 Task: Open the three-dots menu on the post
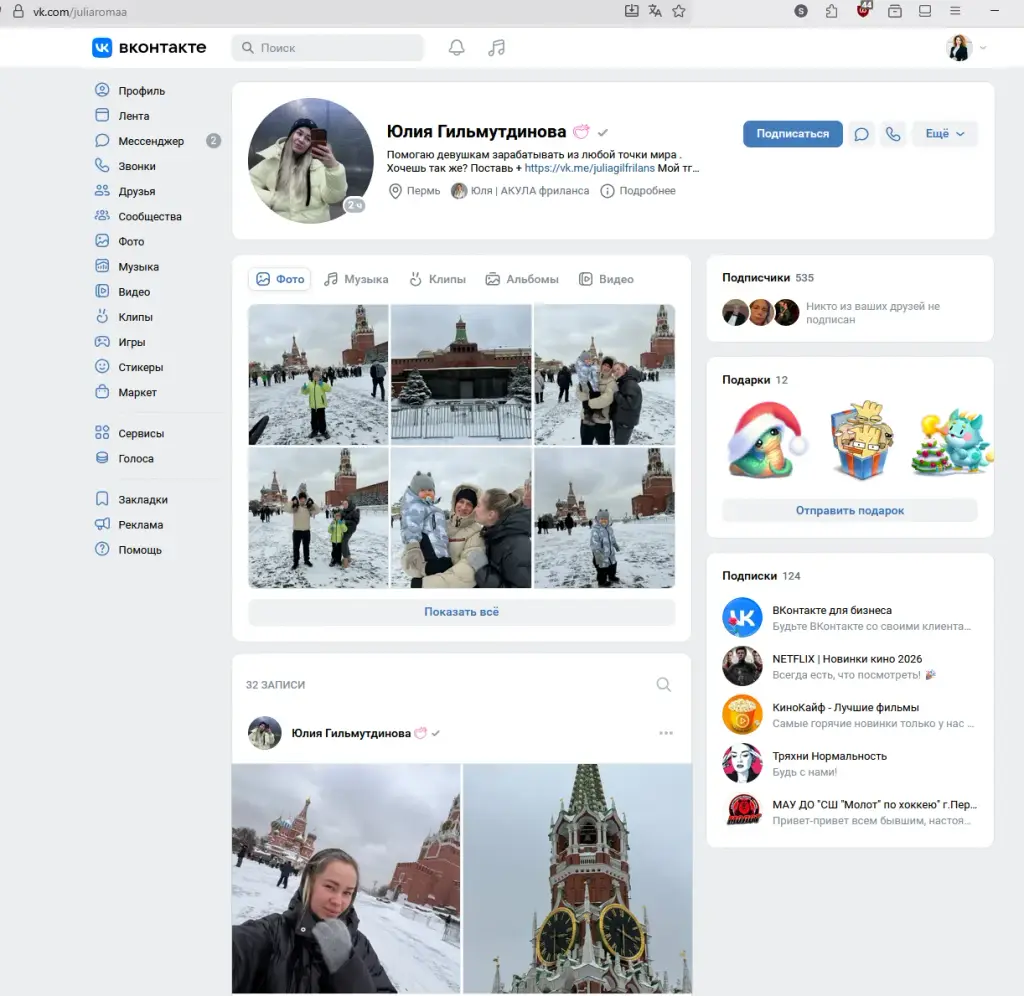665,733
